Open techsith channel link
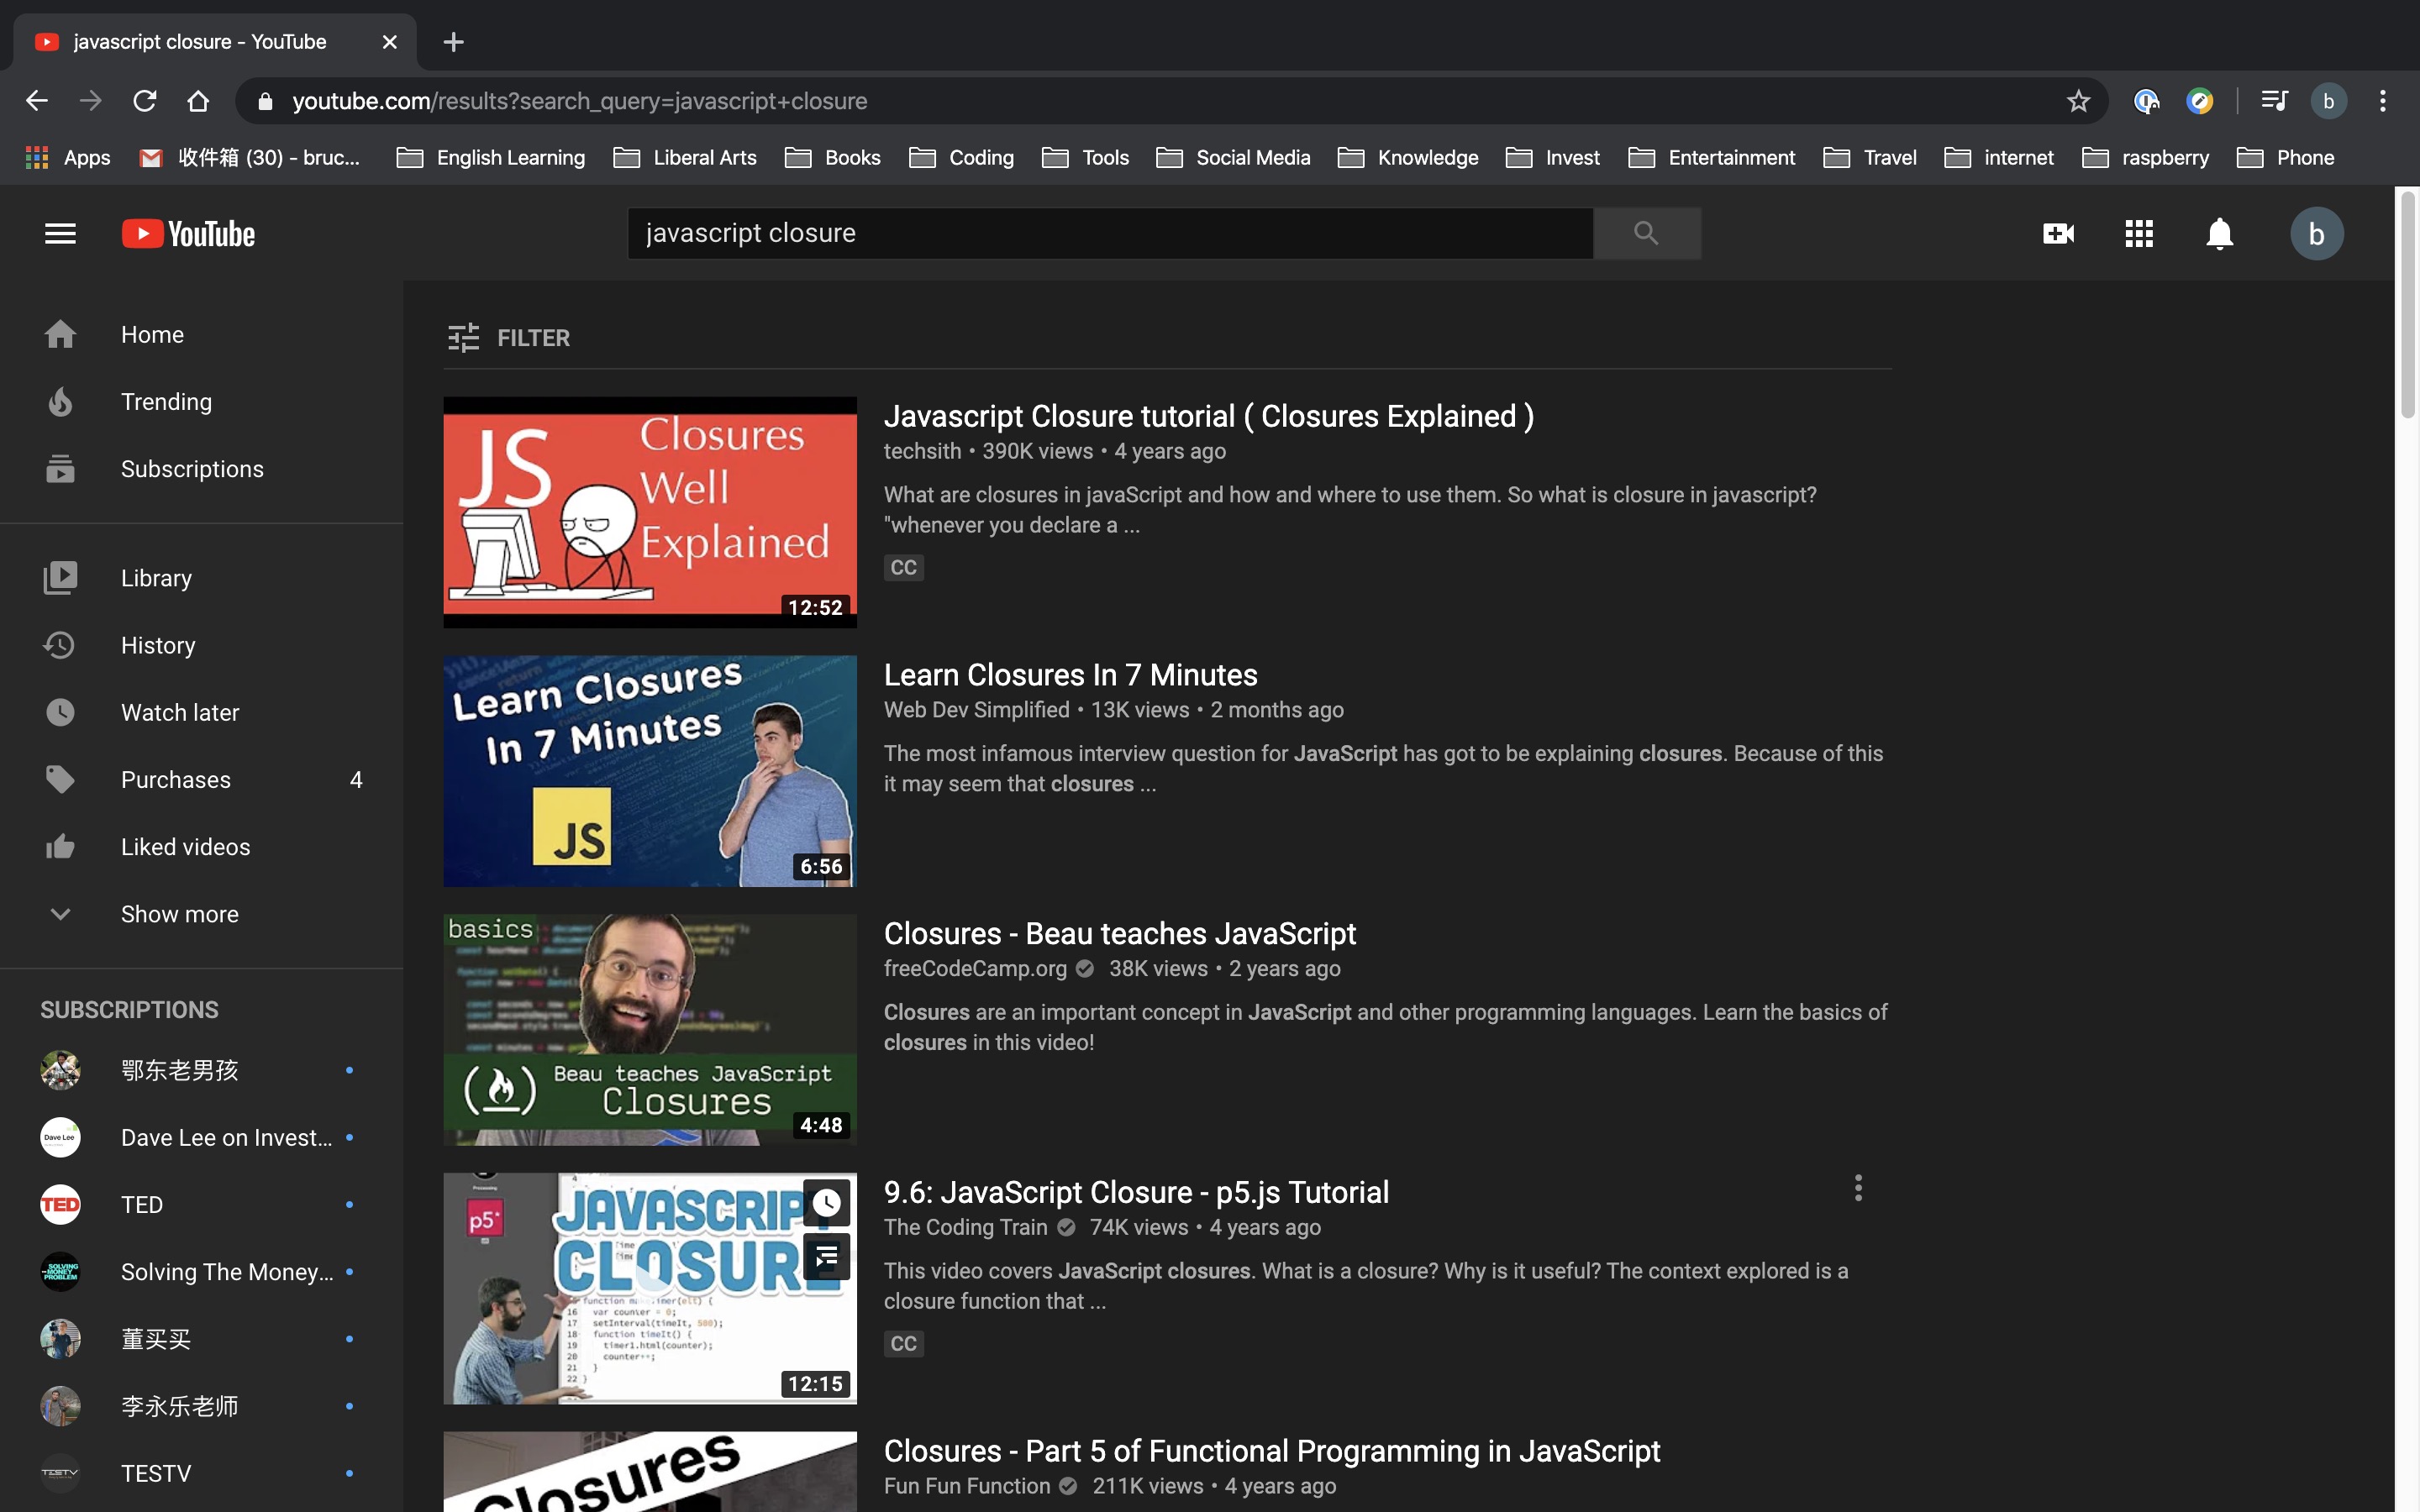 click(922, 451)
